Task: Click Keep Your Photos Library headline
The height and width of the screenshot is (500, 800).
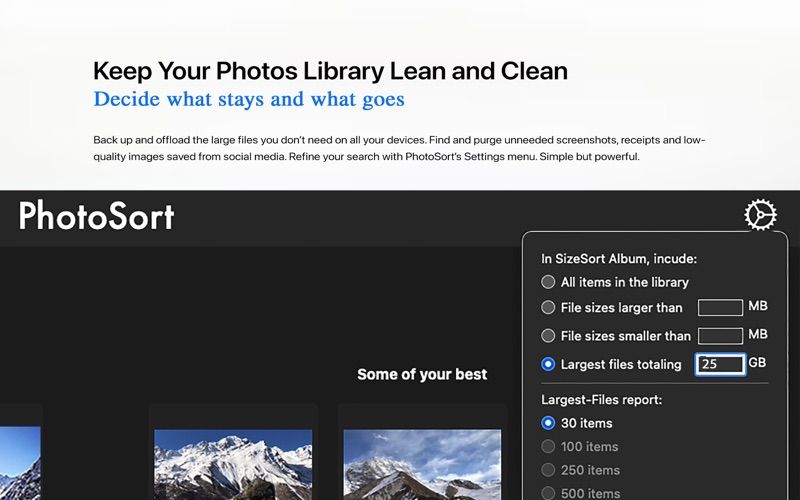Action: 330,71
